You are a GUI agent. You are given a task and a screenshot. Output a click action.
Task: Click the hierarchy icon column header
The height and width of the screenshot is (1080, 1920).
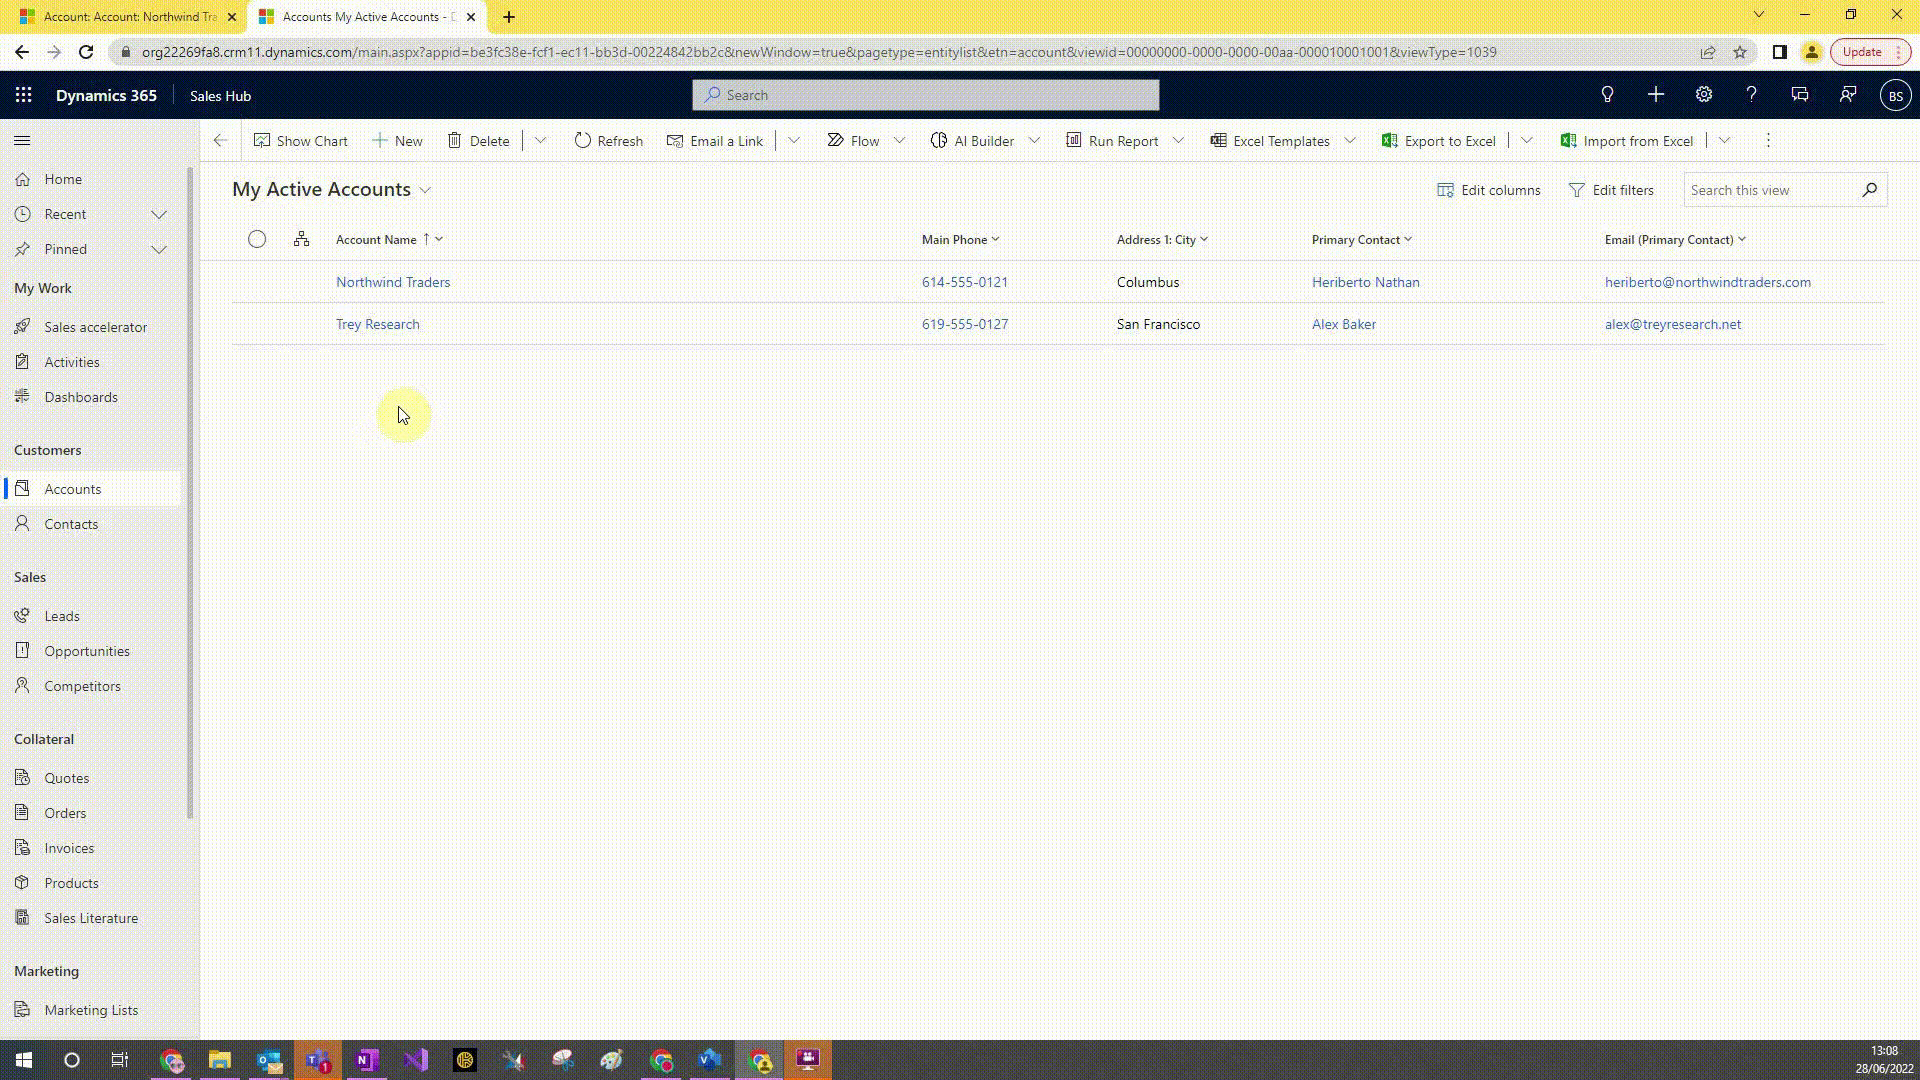coord(301,239)
